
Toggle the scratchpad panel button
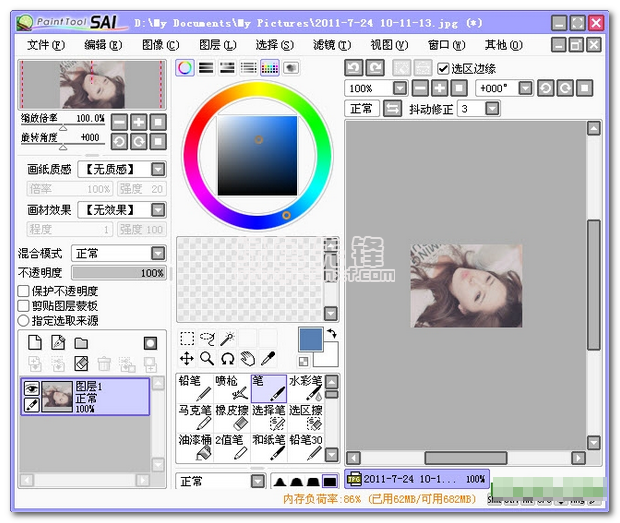291,68
